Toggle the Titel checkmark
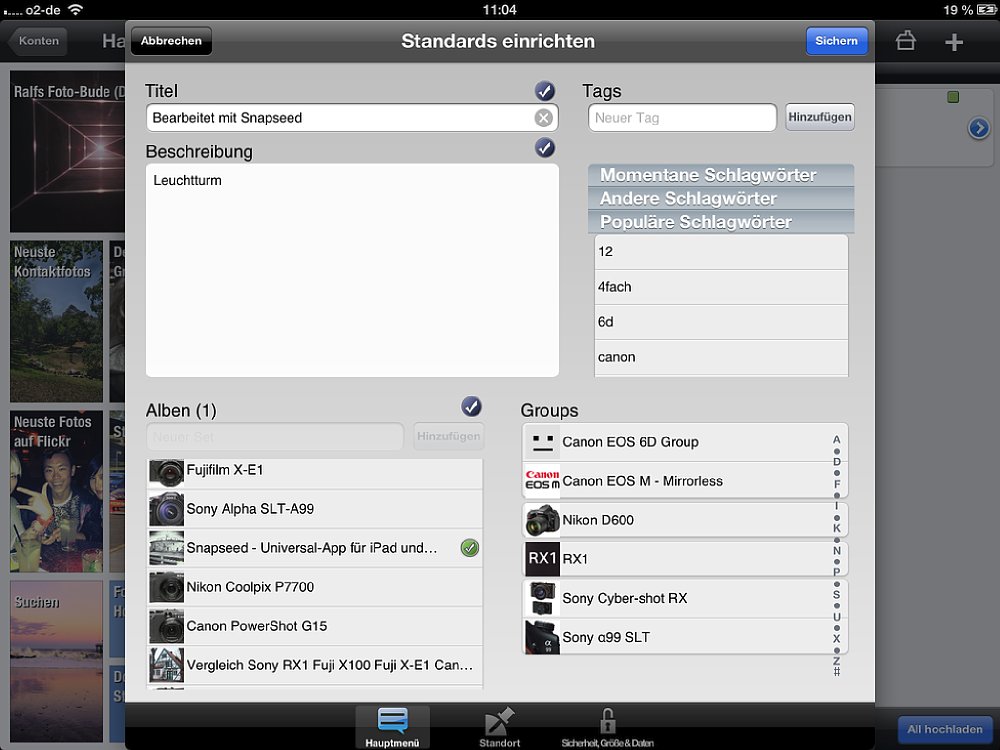1000x750 pixels. click(x=545, y=91)
